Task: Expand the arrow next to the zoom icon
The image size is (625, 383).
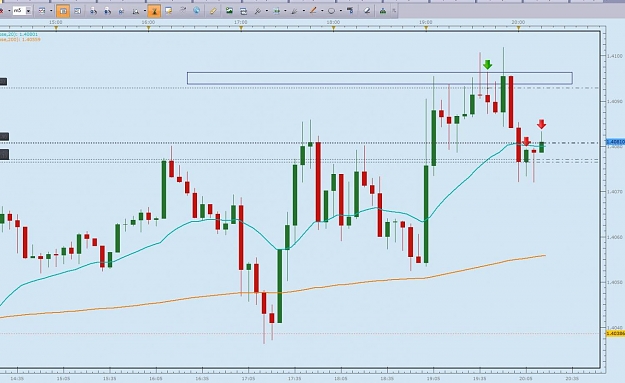Action: click(145, 11)
